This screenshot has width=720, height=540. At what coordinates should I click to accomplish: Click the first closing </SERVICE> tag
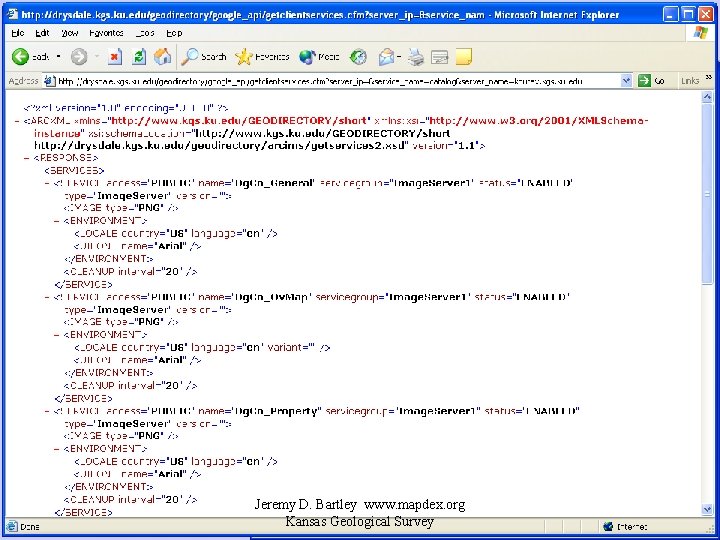pyautogui.click(x=84, y=285)
